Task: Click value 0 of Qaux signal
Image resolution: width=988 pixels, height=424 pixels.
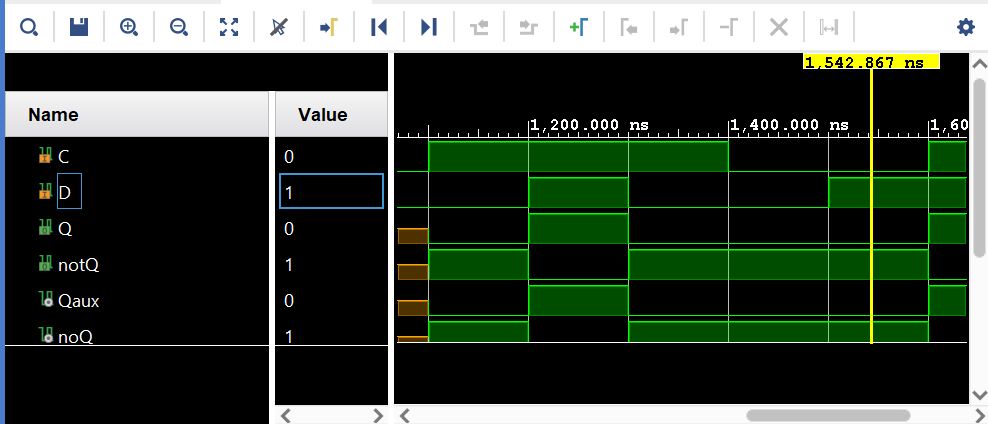Action: pos(289,301)
